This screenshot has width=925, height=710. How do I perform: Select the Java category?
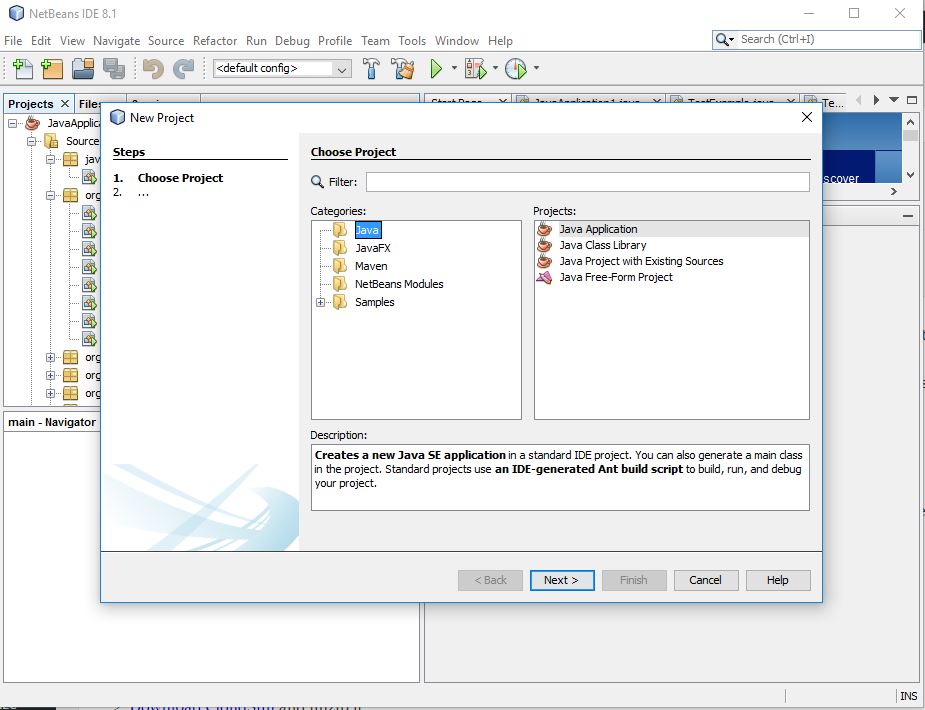367,230
